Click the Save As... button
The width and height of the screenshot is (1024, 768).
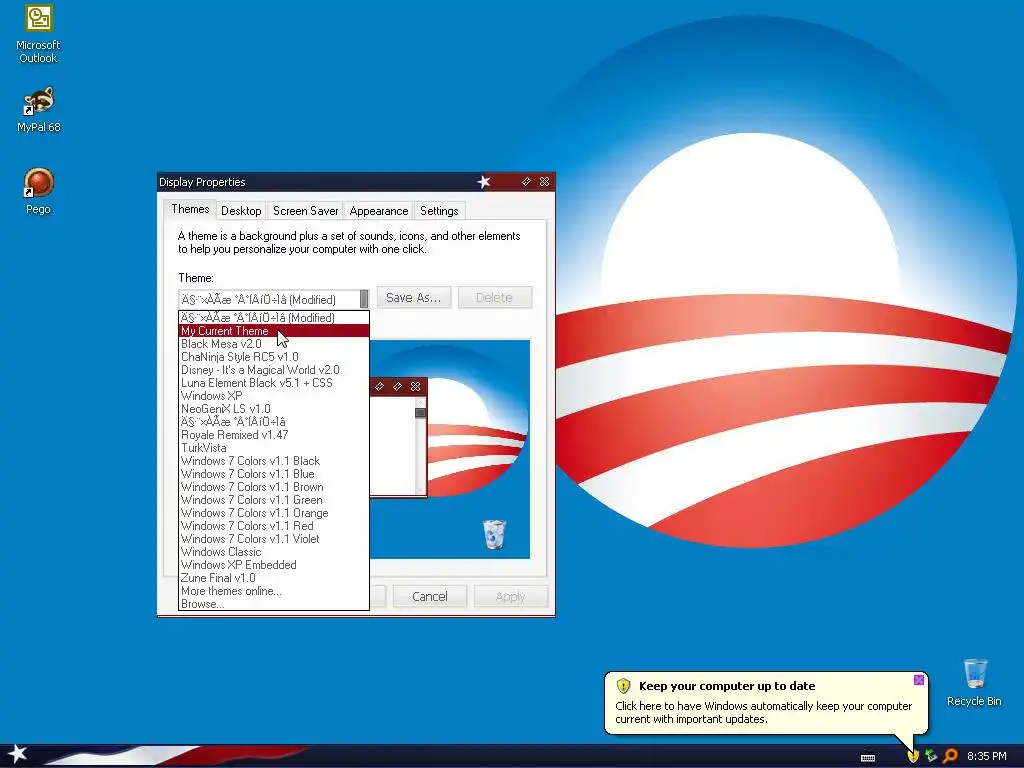click(413, 298)
